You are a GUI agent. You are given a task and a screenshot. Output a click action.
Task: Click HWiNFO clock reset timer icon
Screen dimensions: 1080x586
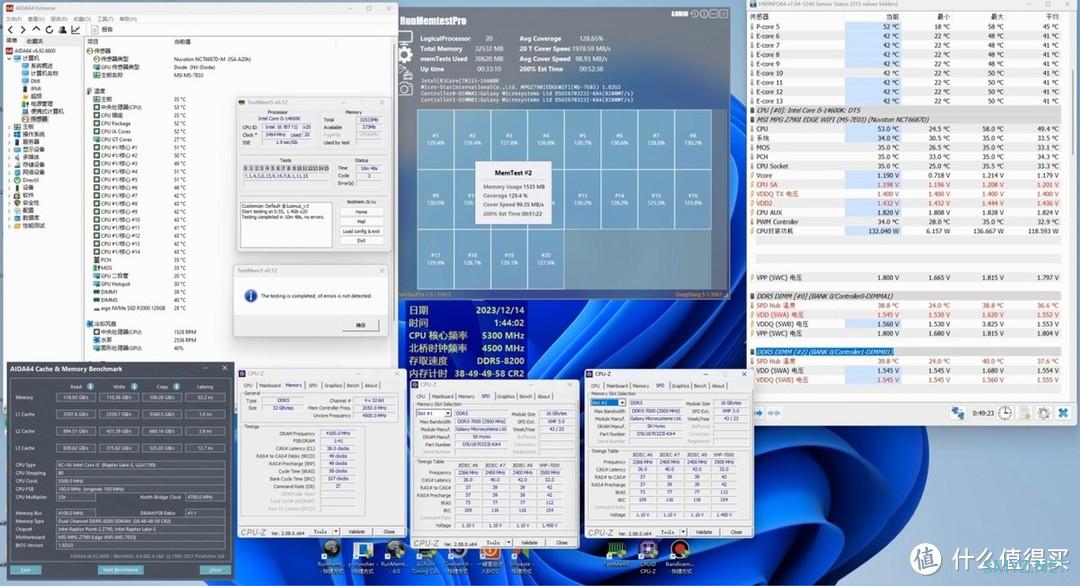point(1006,412)
